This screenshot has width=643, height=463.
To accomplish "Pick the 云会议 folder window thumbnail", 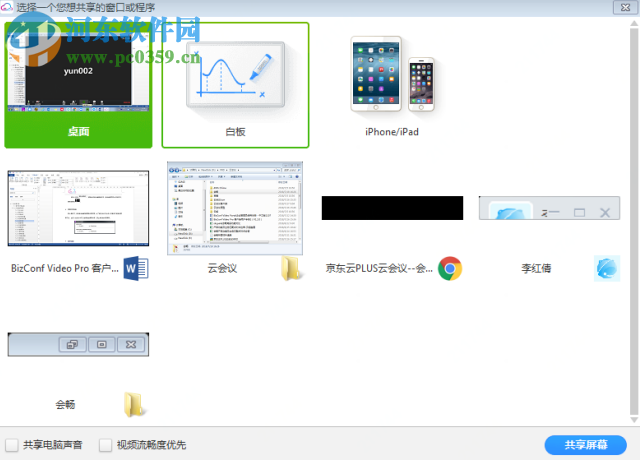I will pyautogui.click(x=235, y=208).
